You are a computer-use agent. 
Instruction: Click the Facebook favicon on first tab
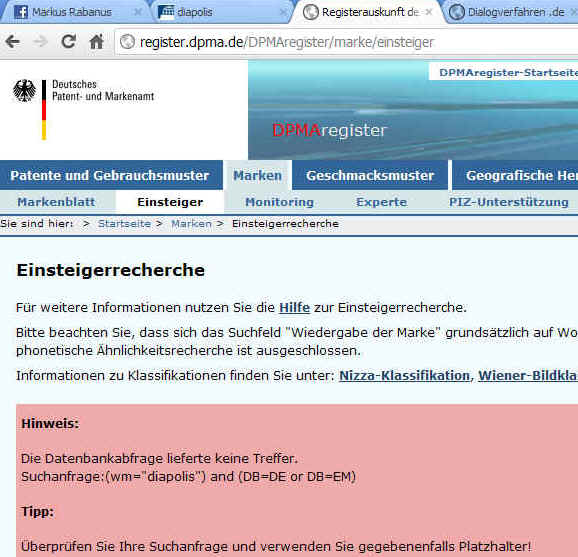tap(21, 12)
